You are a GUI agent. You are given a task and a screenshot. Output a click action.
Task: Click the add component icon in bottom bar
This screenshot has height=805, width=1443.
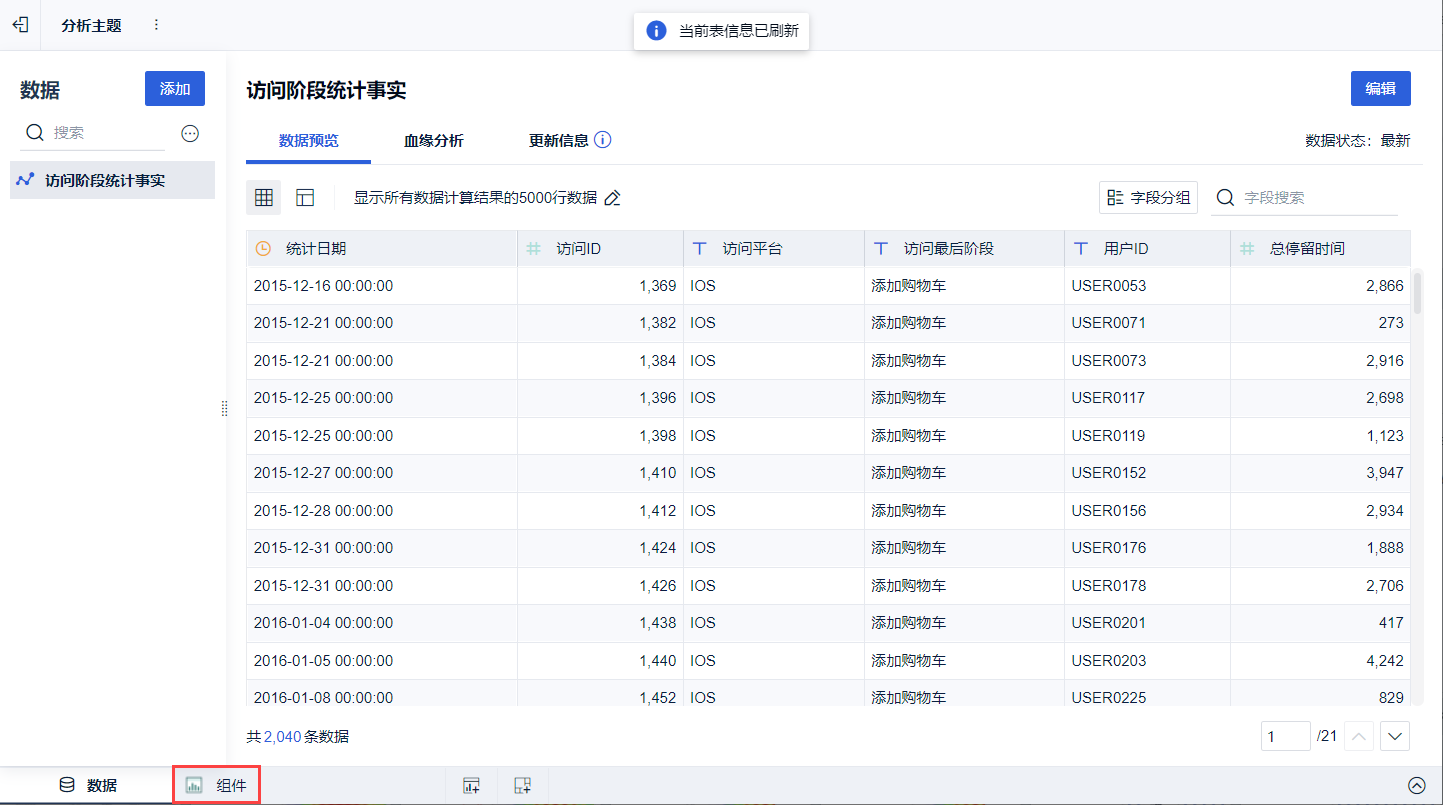point(471,786)
